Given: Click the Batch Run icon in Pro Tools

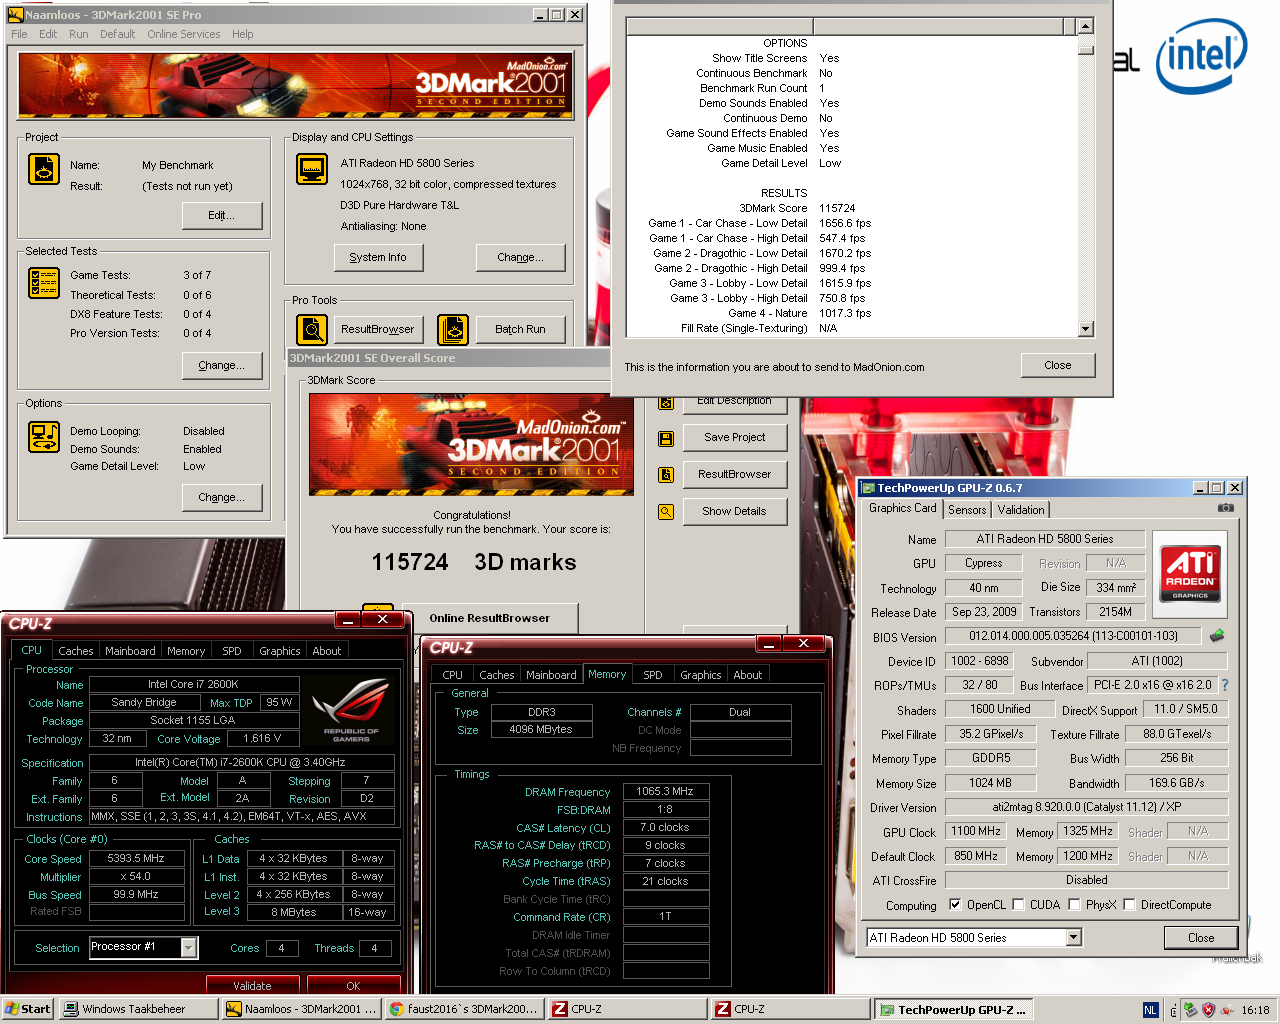Looking at the screenshot, I should pos(453,329).
